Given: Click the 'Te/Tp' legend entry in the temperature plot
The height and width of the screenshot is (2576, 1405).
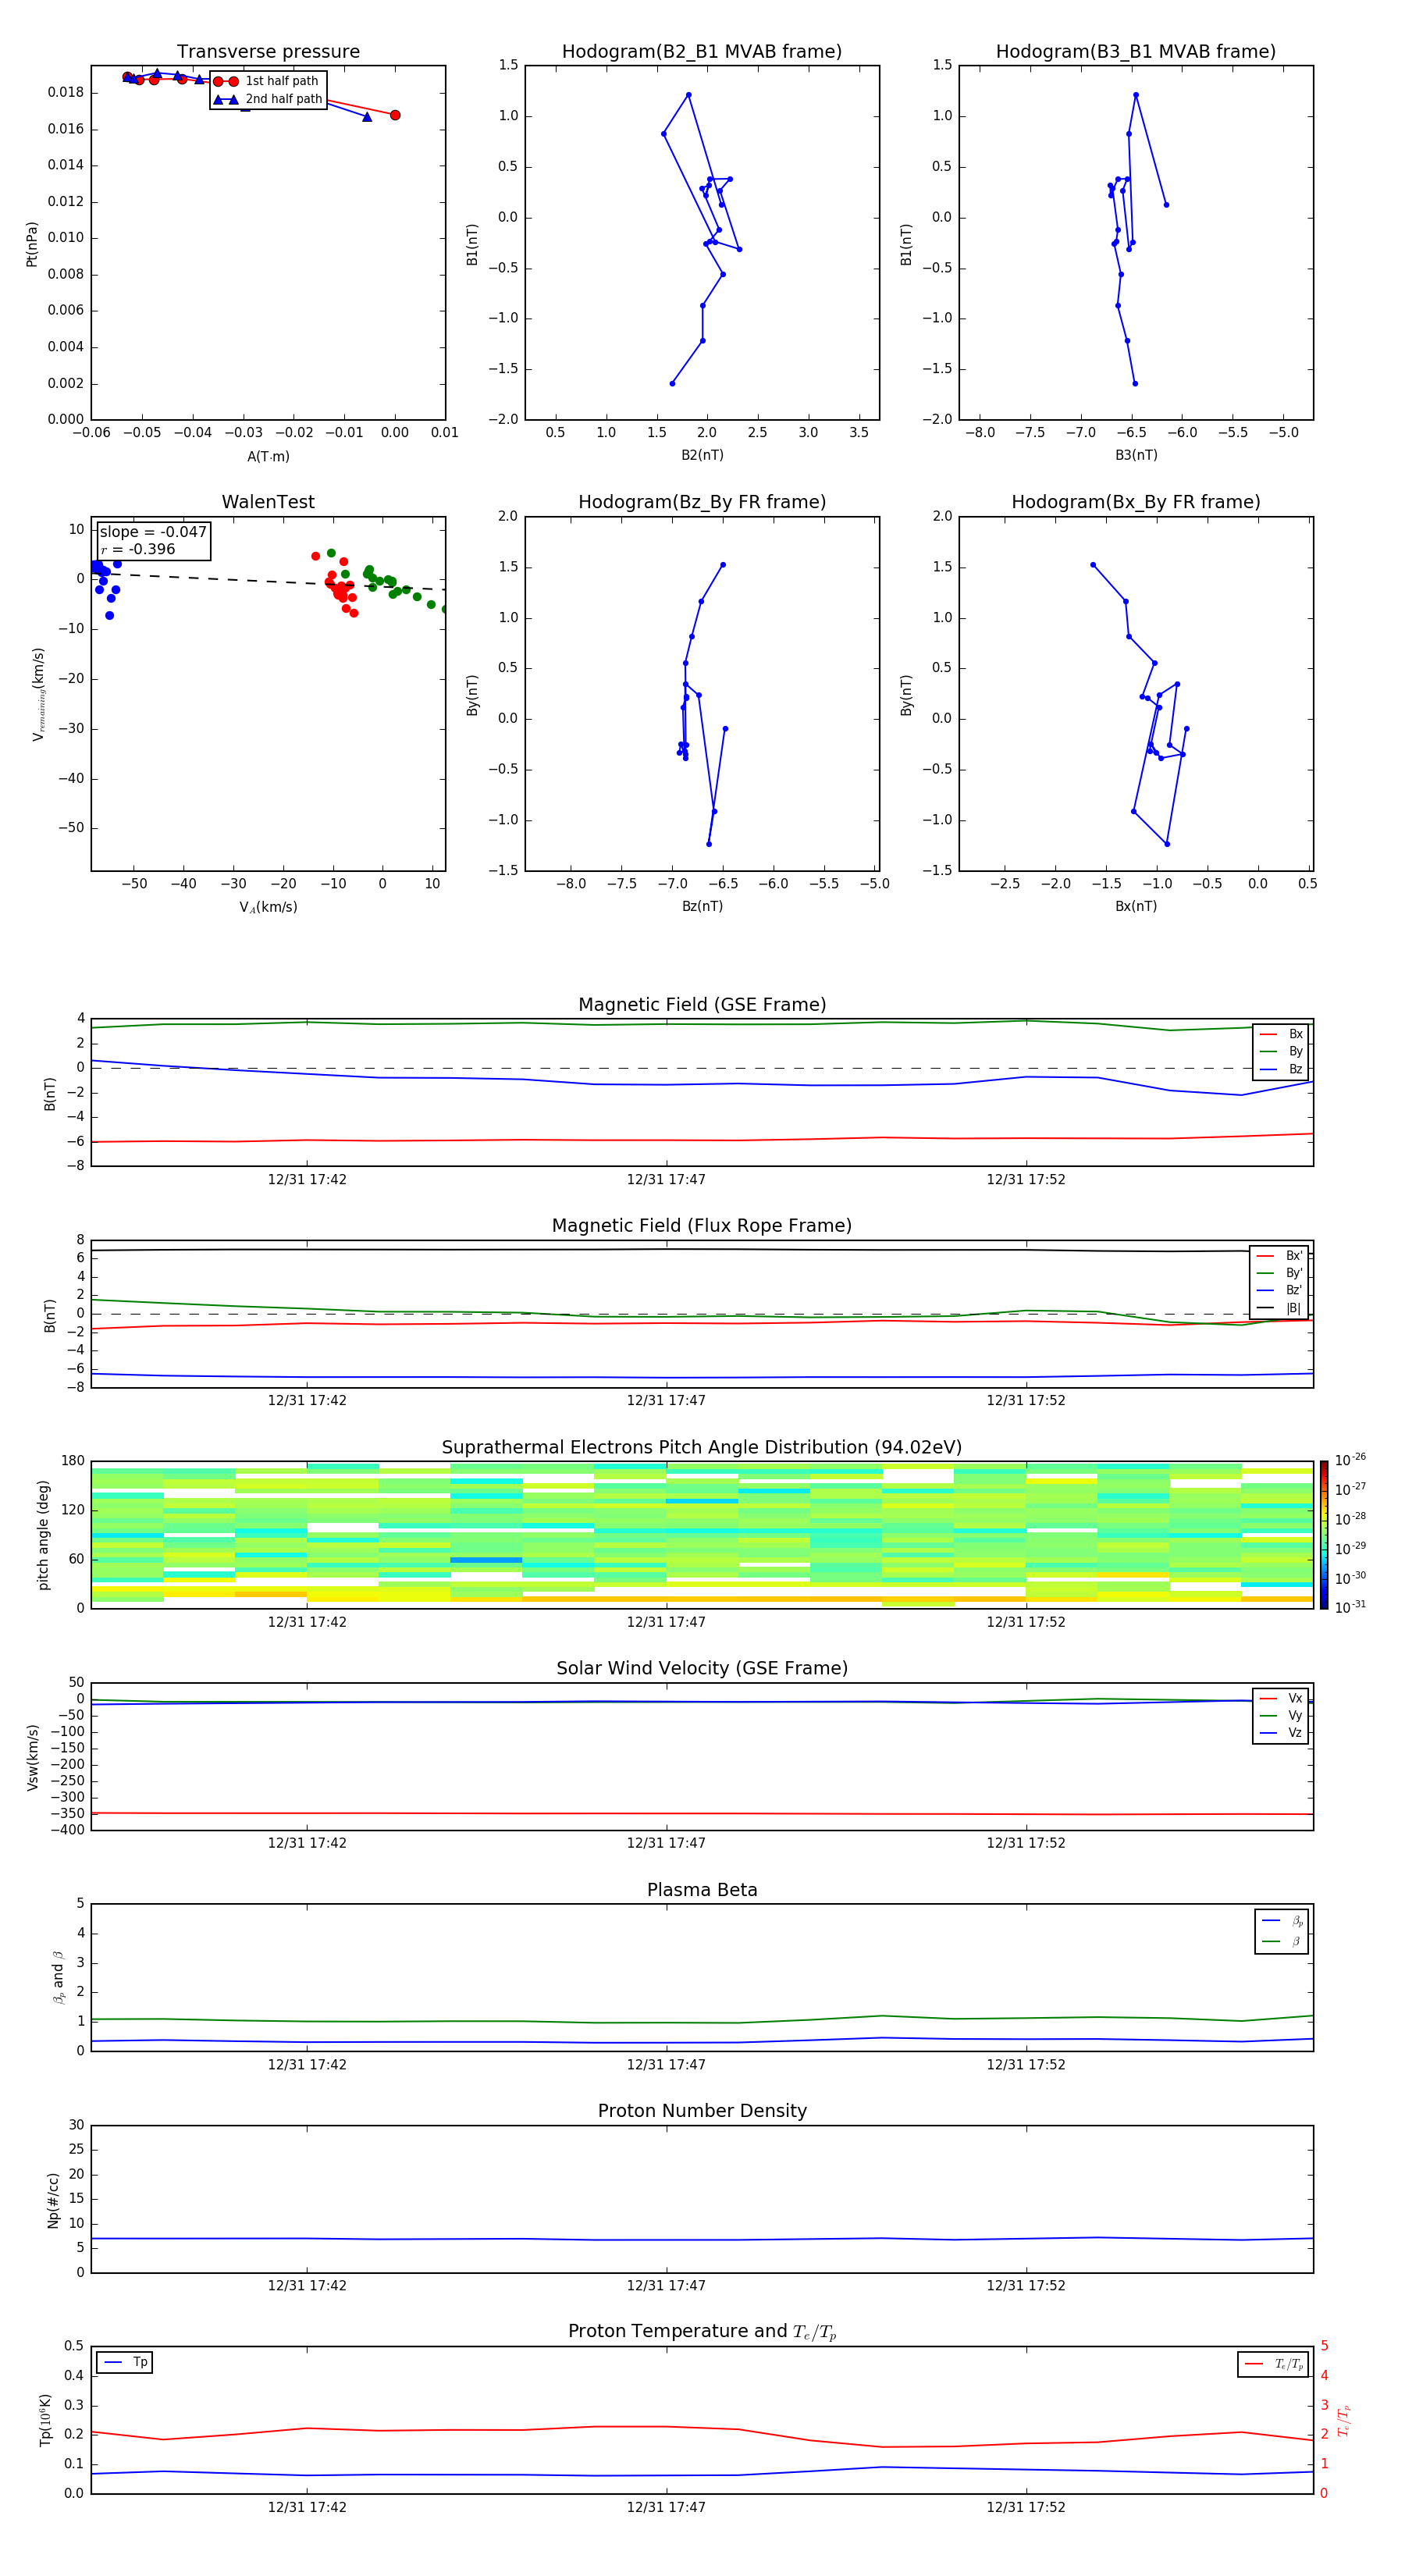Looking at the screenshot, I should click(x=1274, y=2364).
